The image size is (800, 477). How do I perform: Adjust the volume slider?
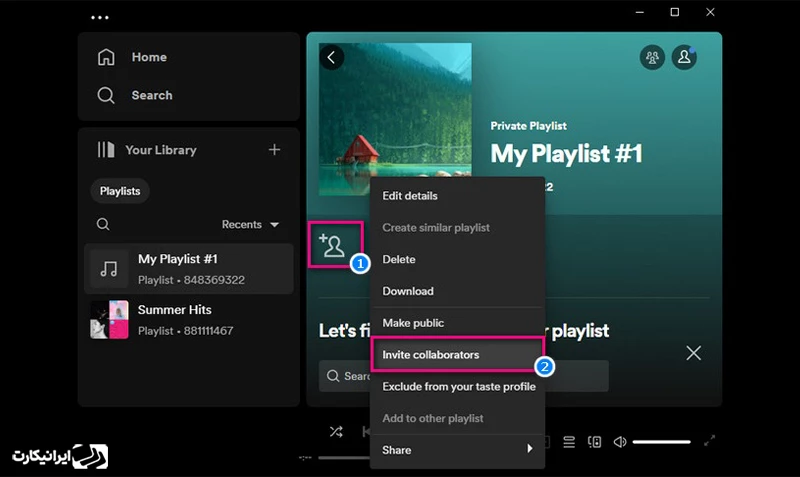click(662, 442)
